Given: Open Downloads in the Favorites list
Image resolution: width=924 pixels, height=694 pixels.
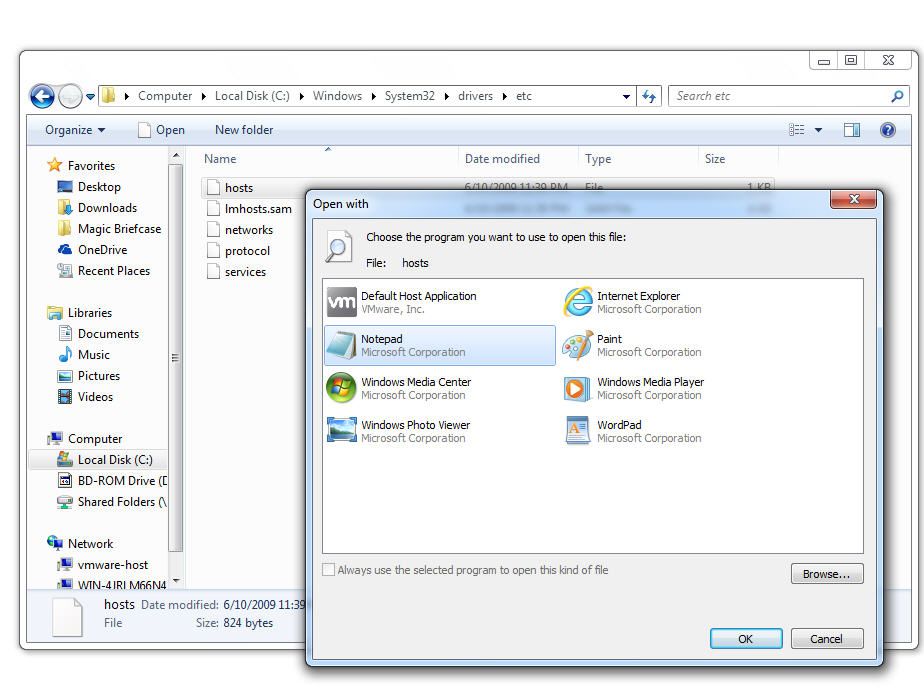Looking at the screenshot, I should tap(107, 208).
